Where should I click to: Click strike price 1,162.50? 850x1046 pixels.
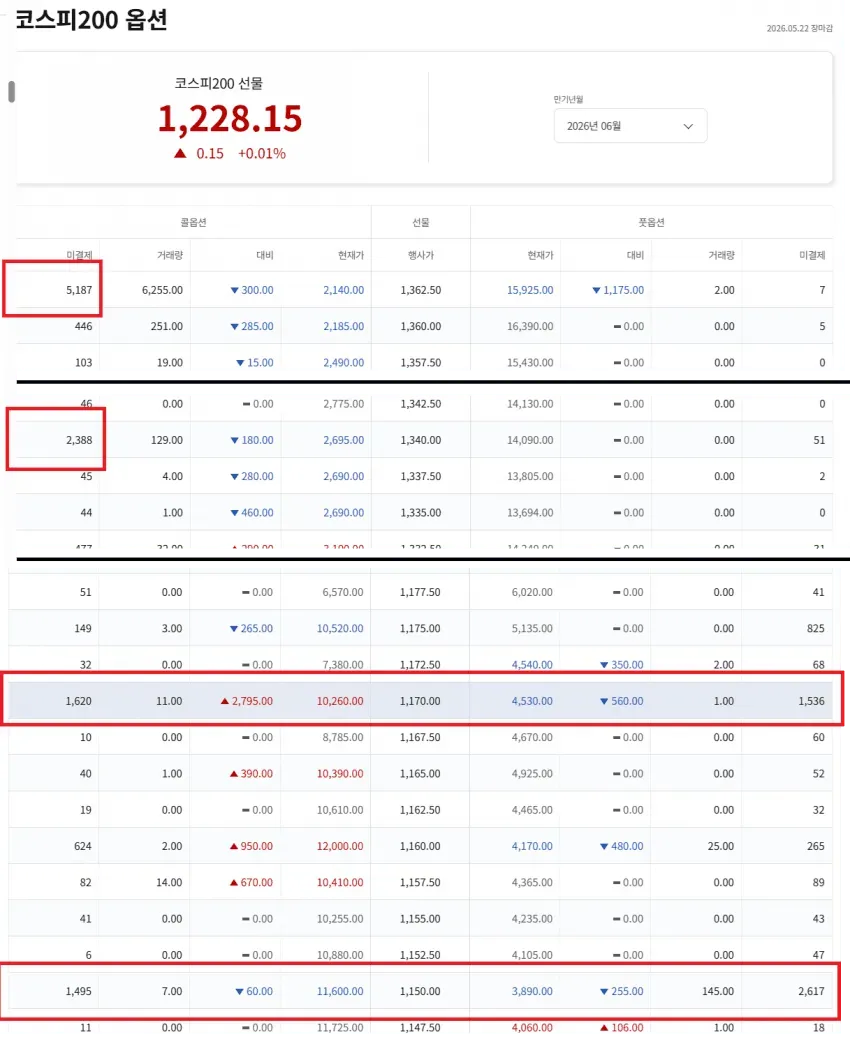tap(420, 810)
